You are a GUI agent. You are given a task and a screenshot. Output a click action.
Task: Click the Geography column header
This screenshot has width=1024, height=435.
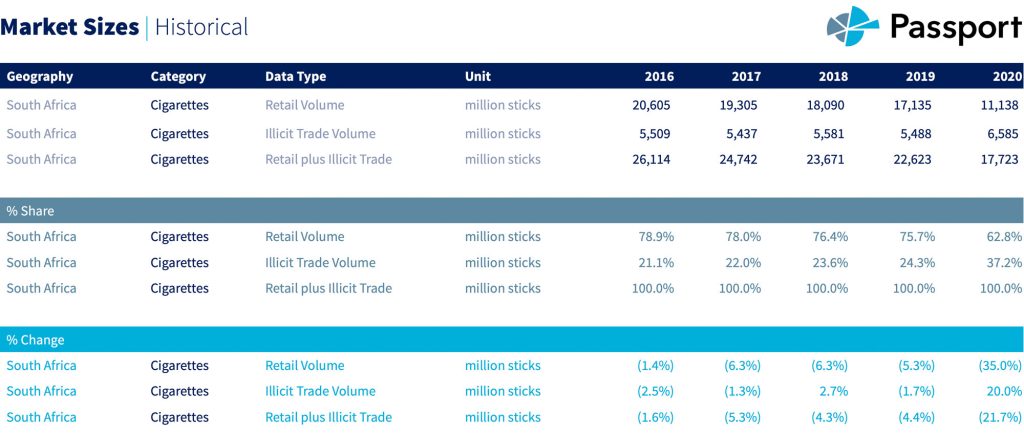click(x=40, y=77)
